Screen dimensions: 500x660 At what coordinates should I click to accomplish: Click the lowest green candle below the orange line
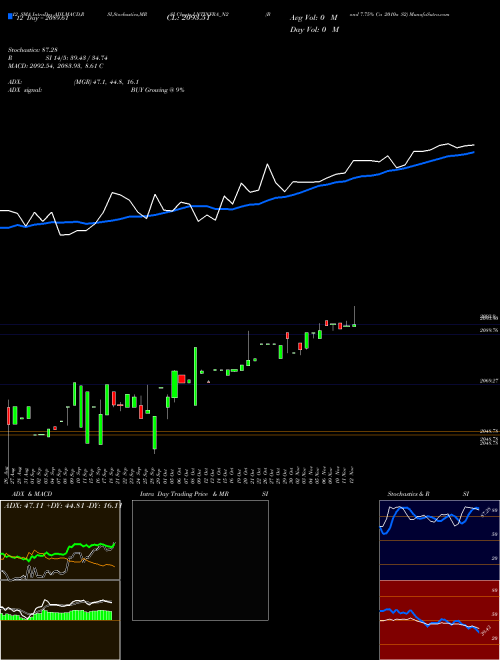click(x=154, y=435)
